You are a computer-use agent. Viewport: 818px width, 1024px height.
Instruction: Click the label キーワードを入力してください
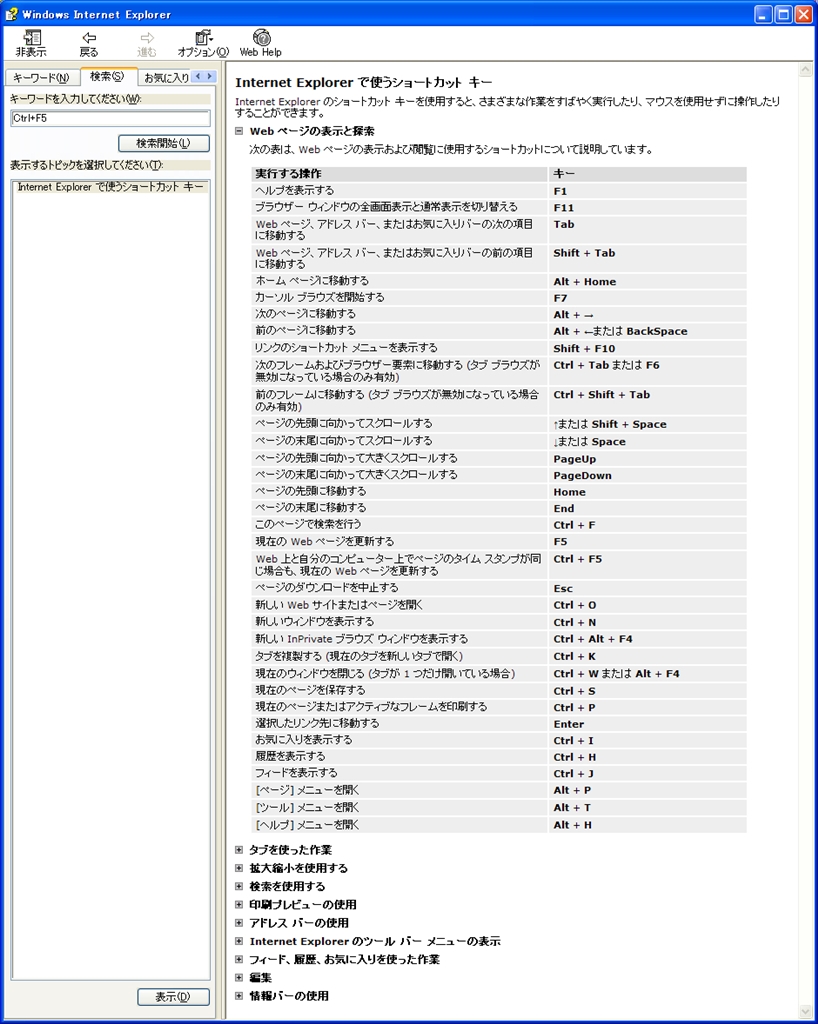point(76,99)
